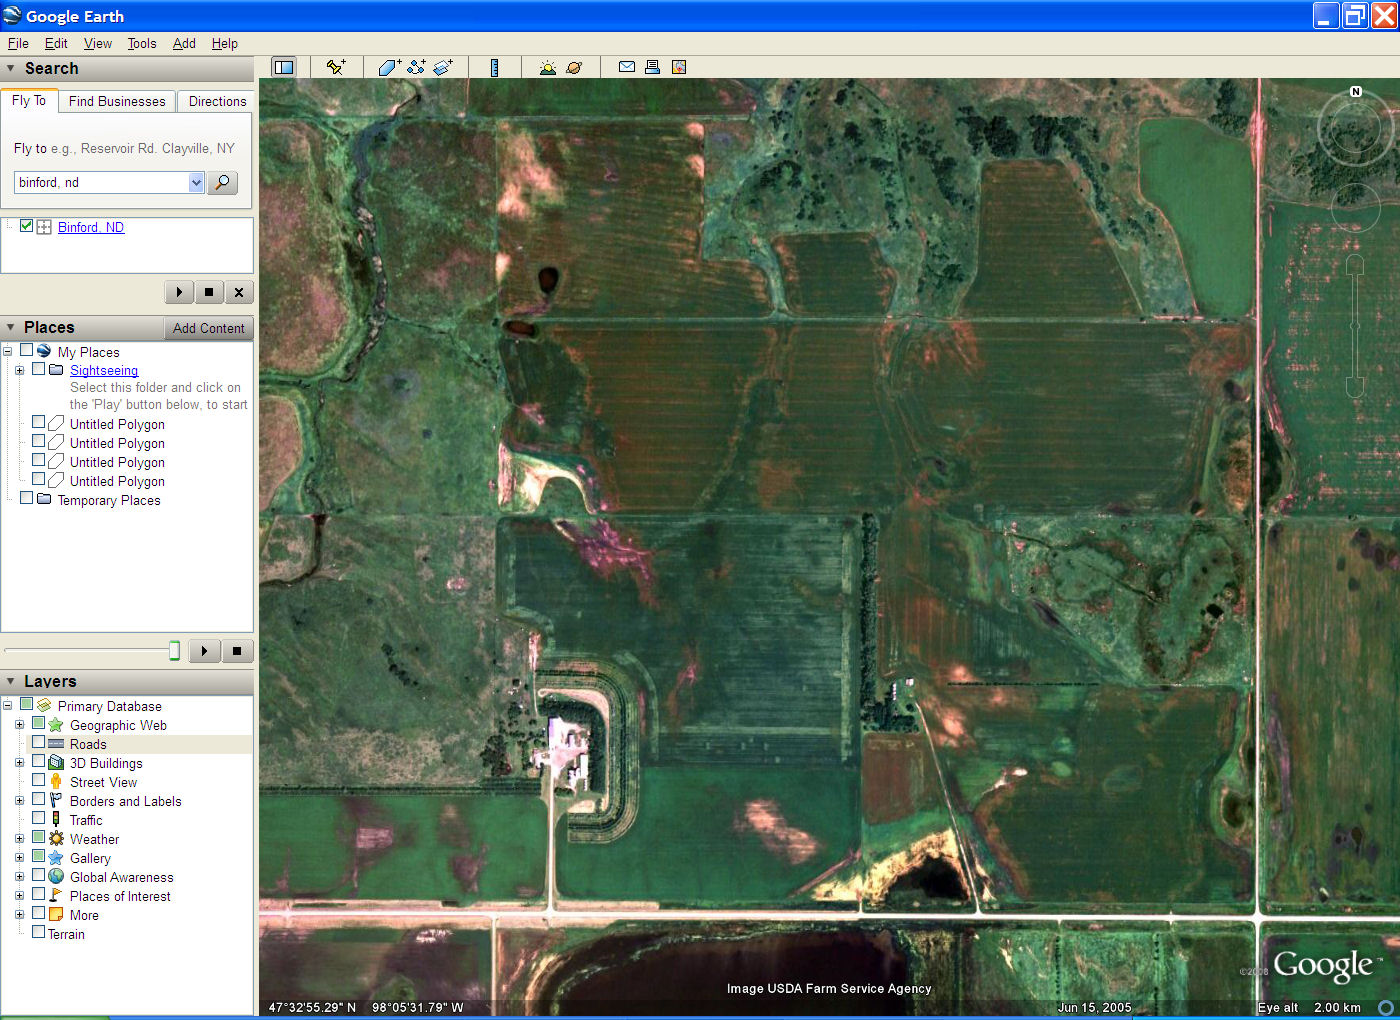This screenshot has height=1020, width=1400.
Task: Click the Global Awareness globe icon
Action: (56, 877)
